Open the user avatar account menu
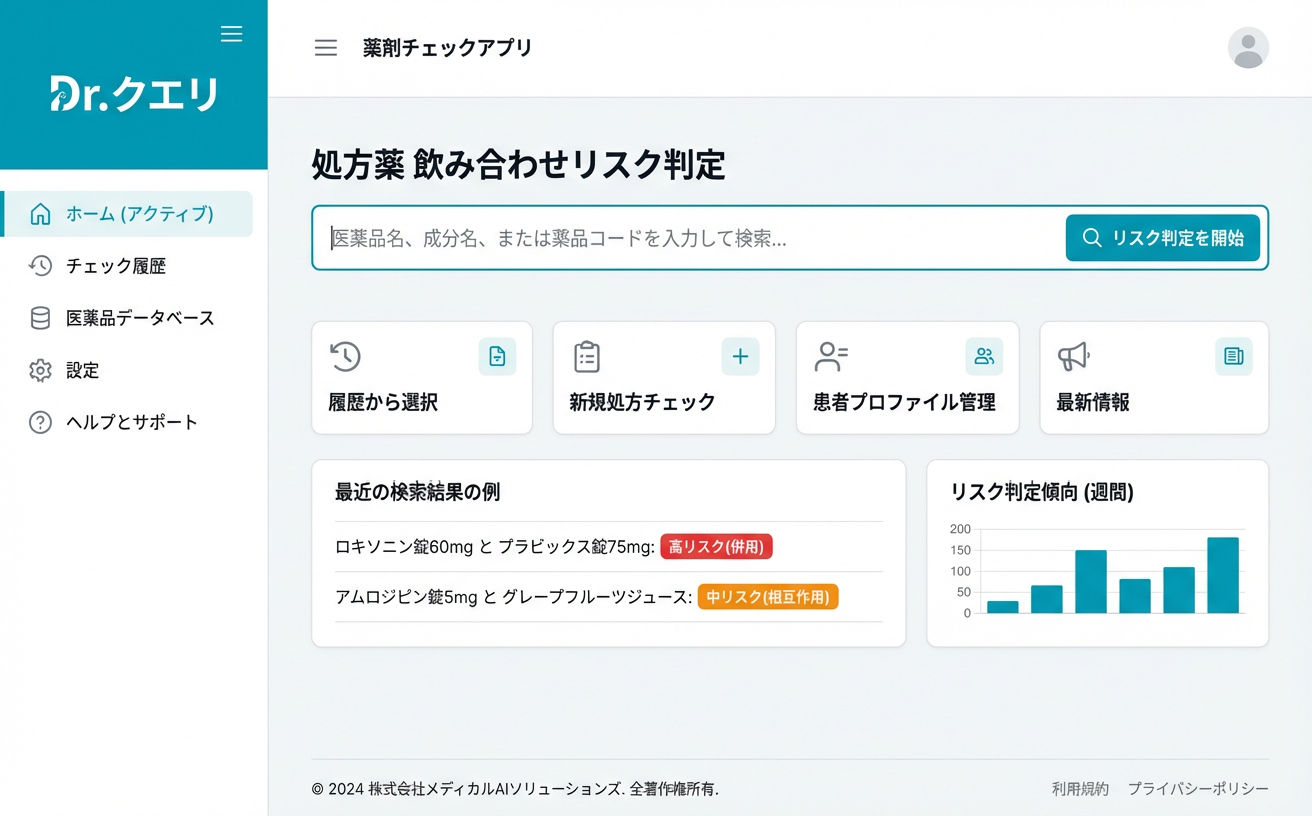This screenshot has height=816, width=1312. click(1248, 48)
